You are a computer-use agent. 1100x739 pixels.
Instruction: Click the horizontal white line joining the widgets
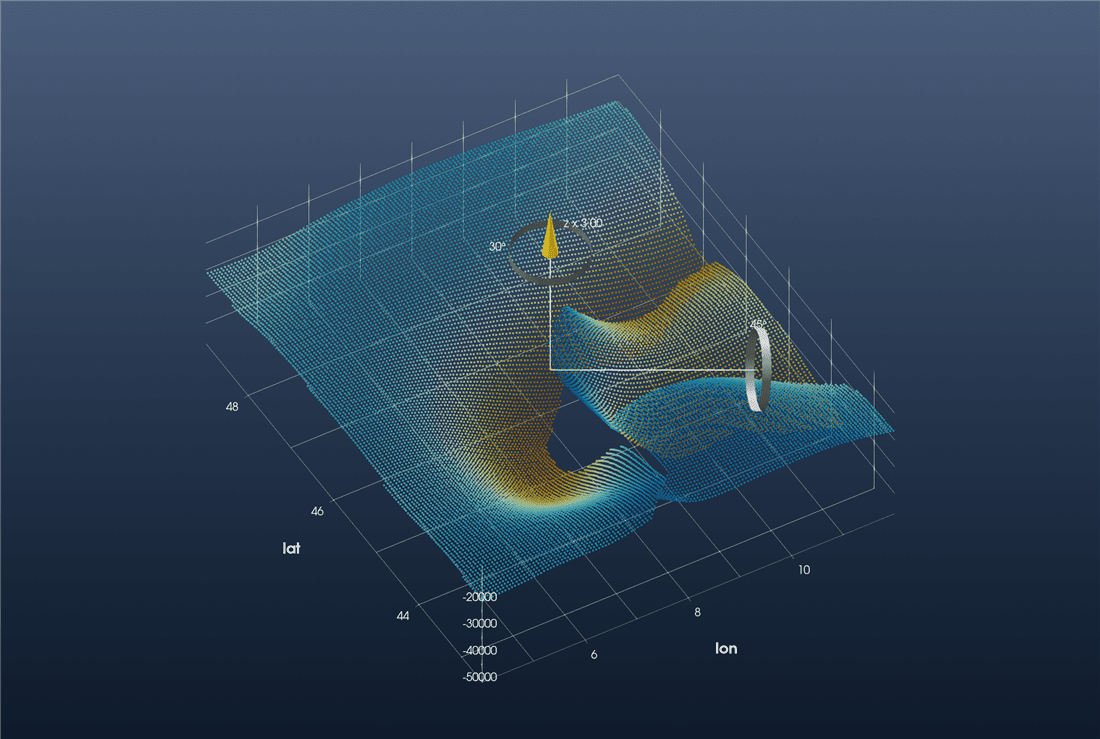tap(649, 368)
